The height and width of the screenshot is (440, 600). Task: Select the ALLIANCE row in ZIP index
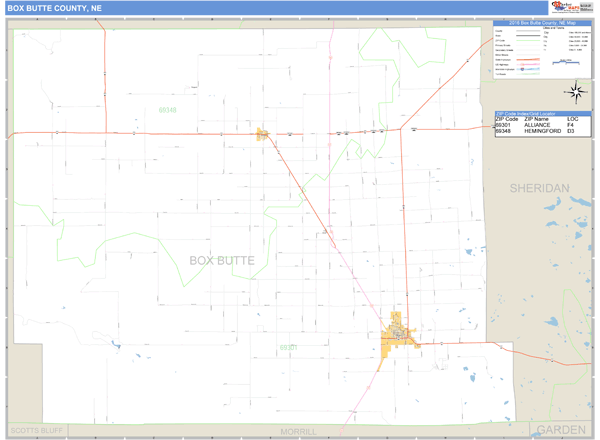538,125
